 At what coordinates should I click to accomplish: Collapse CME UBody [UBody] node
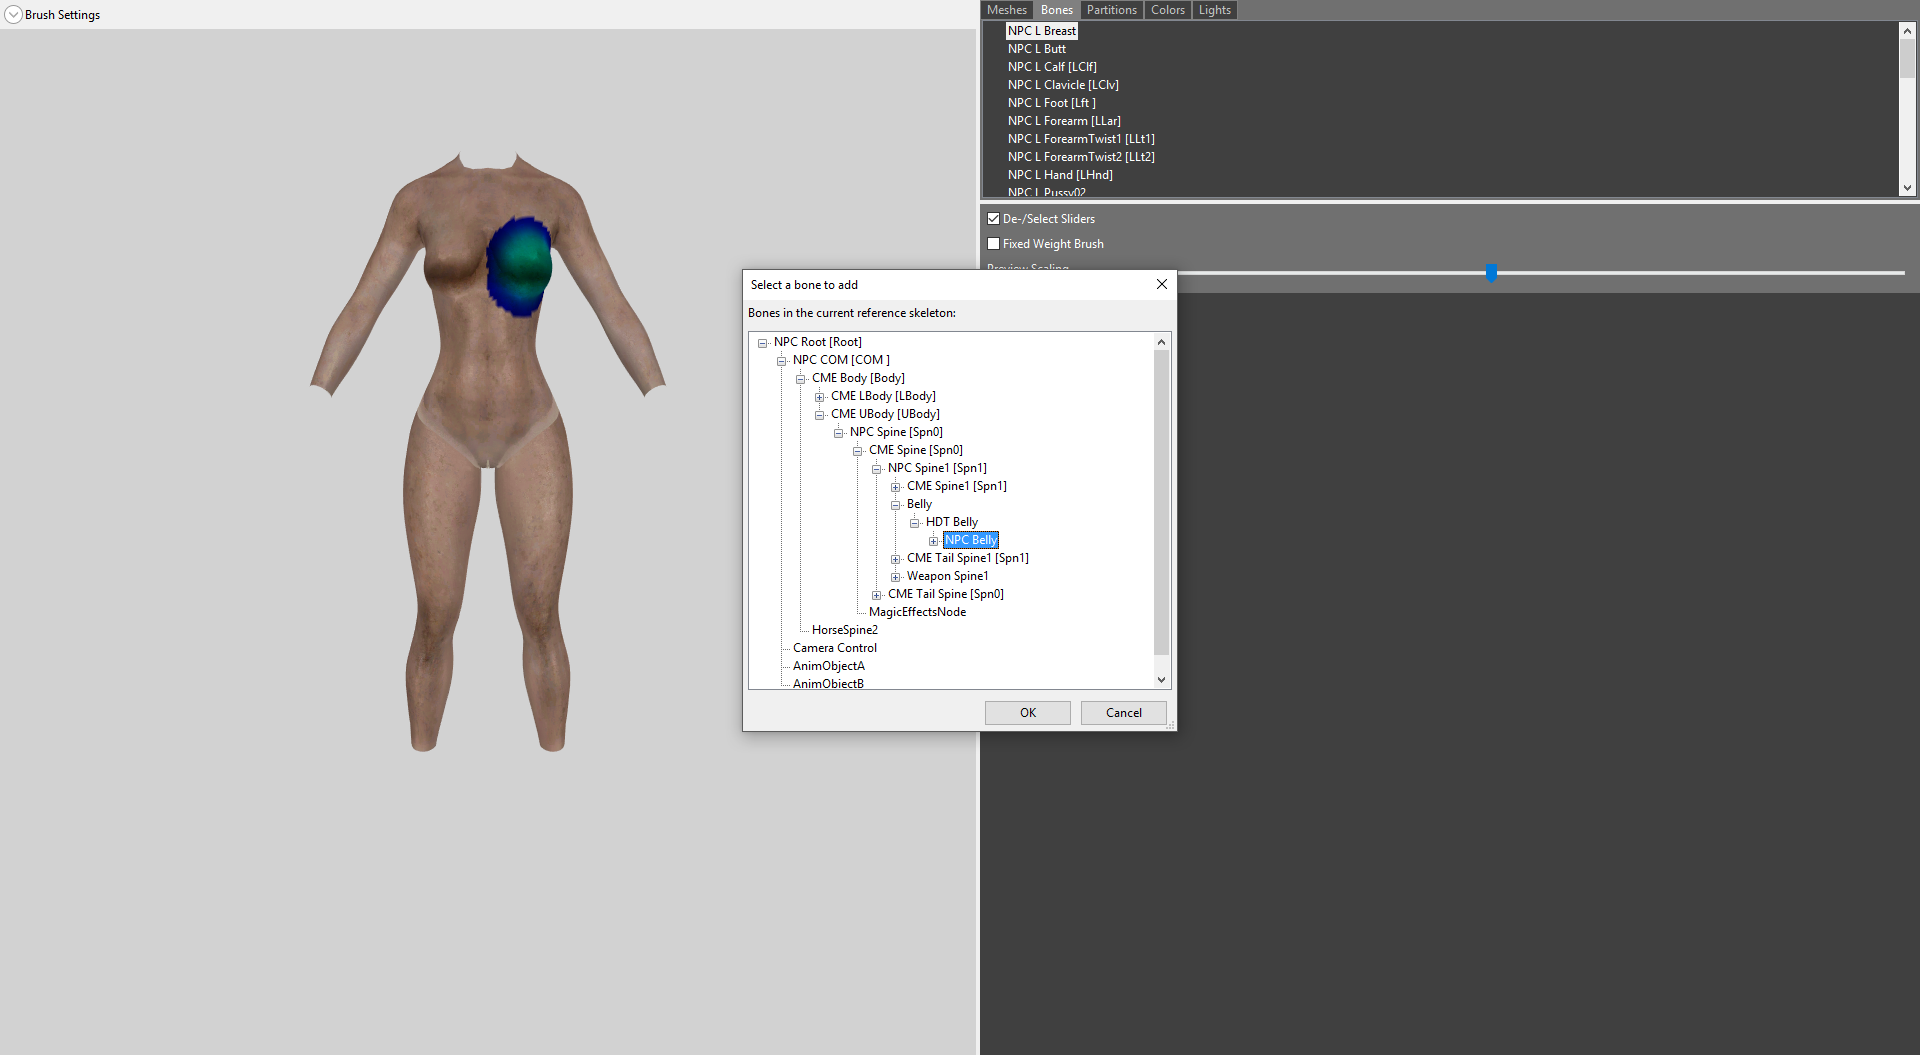click(820, 415)
